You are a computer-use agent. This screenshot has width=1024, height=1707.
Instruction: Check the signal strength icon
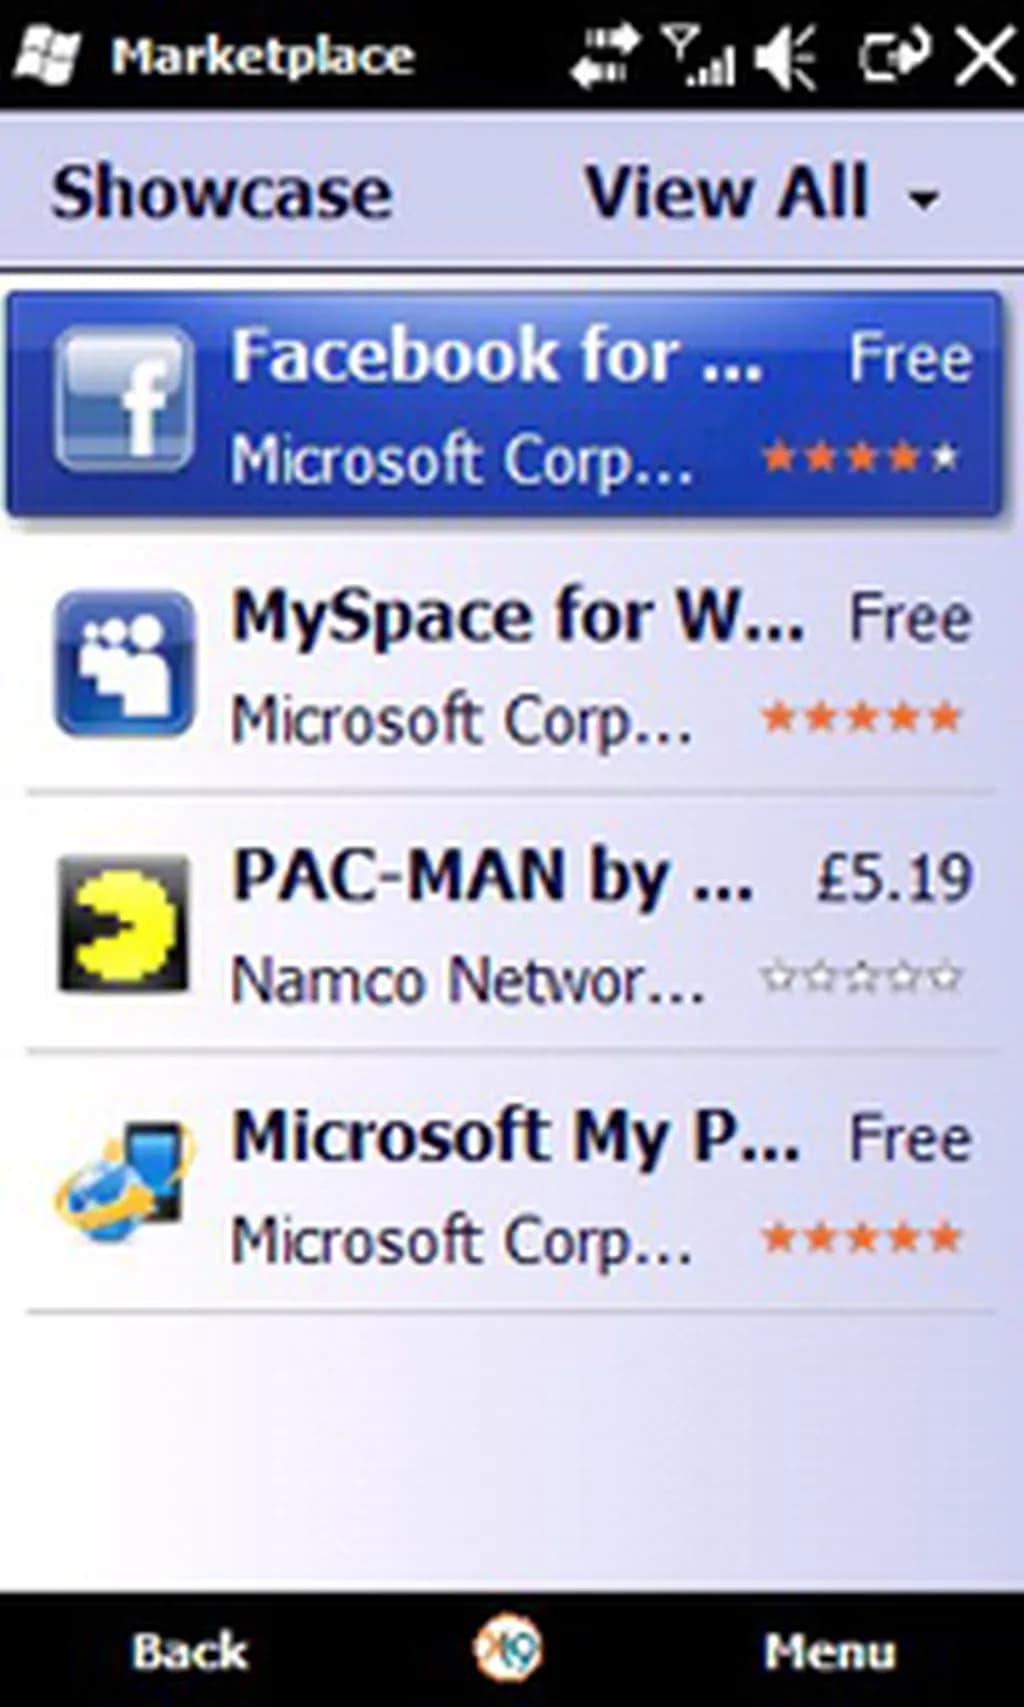click(699, 56)
